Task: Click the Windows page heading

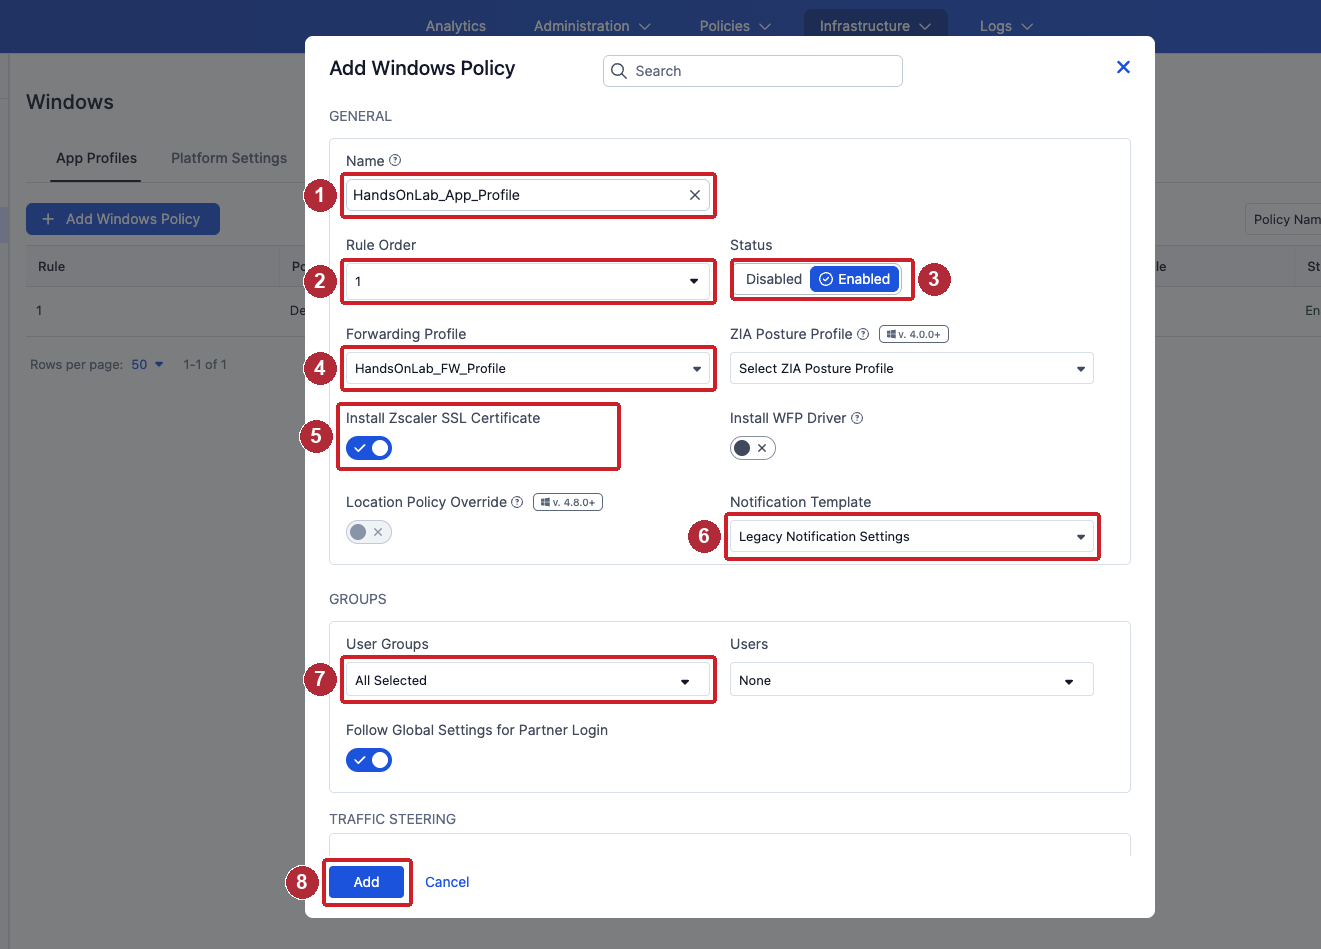Action: pos(70,102)
